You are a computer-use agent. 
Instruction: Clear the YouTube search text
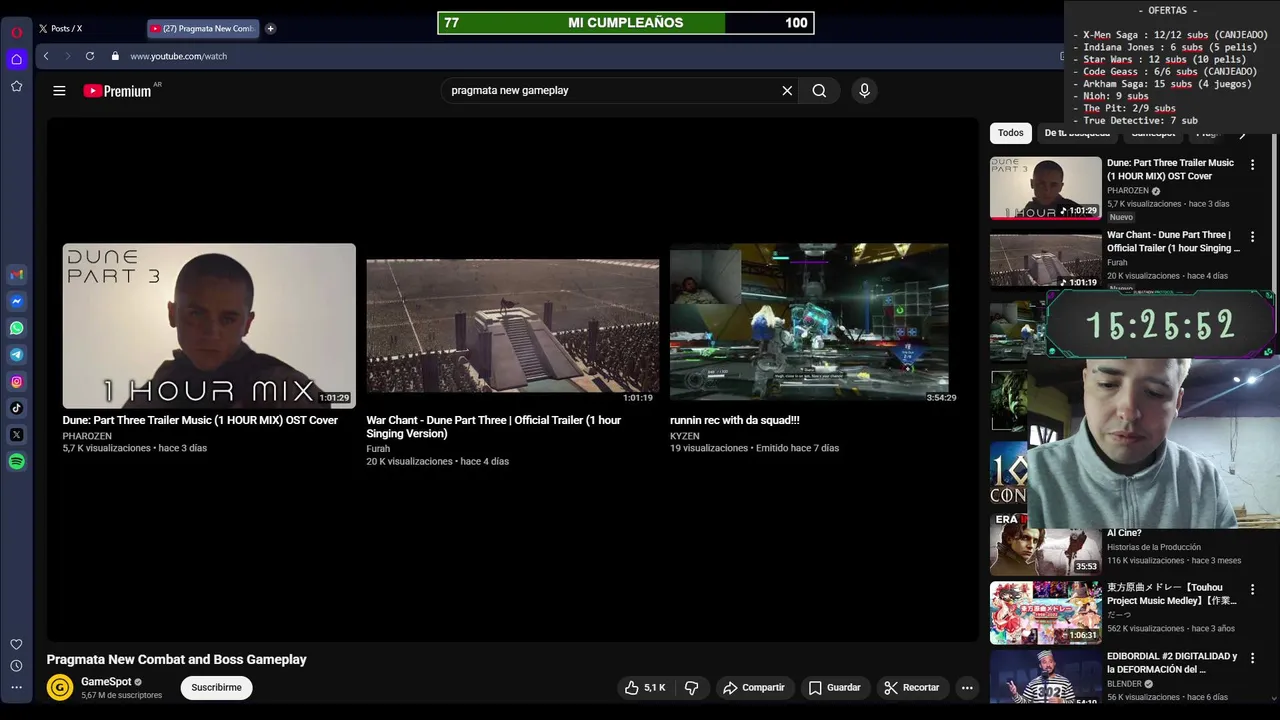[x=787, y=91]
